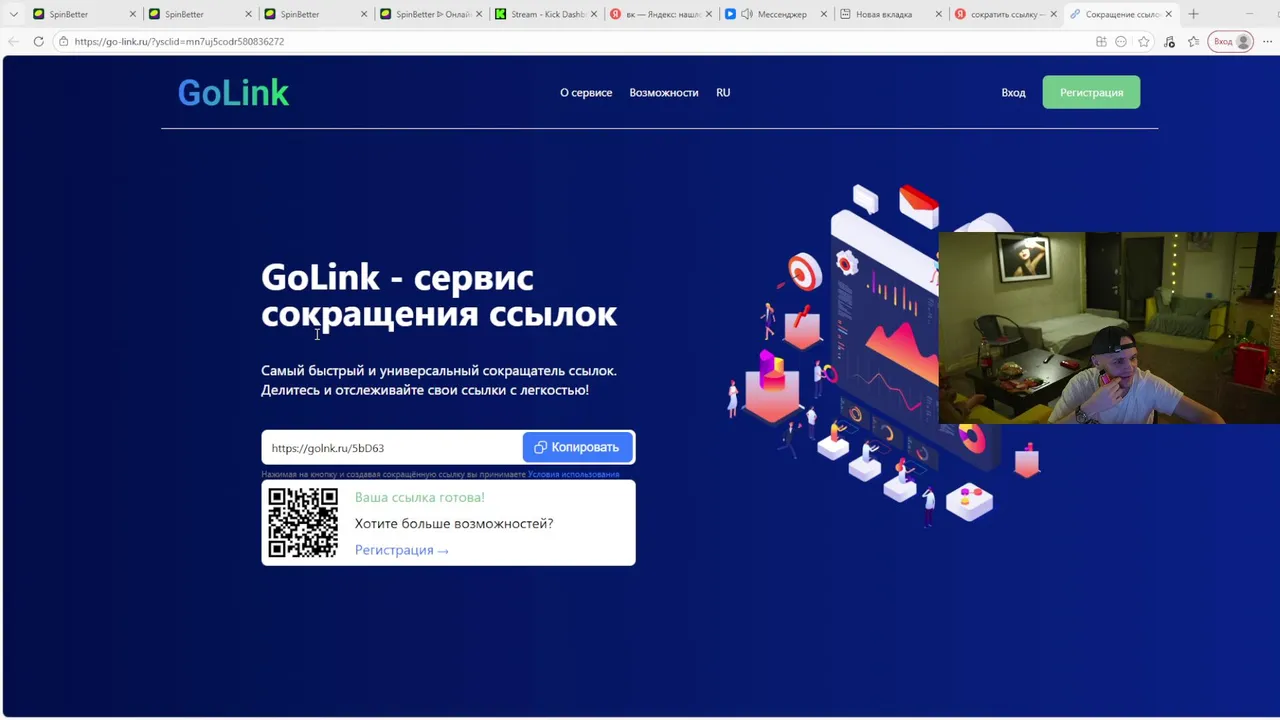1280x720 pixels.
Task: Click Хотите больше возможностей? text
Action: [454, 523]
